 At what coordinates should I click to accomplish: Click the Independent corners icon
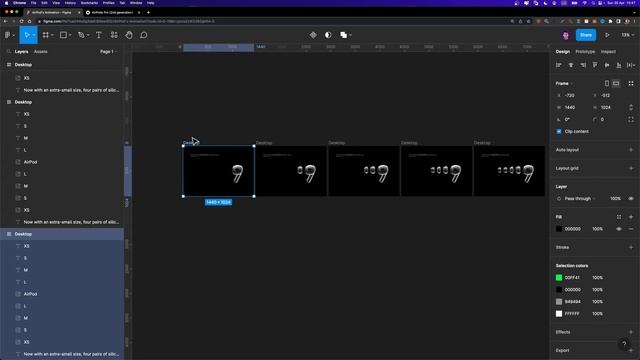point(631,120)
